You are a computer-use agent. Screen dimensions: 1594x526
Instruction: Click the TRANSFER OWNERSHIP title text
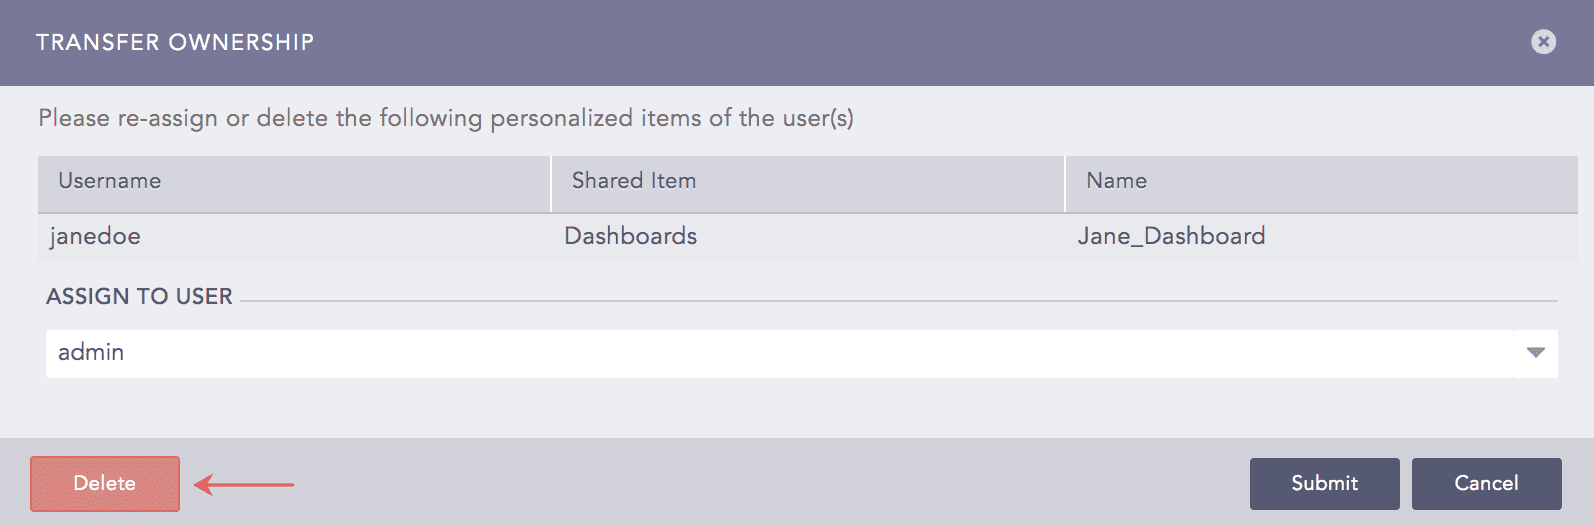[x=175, y=43]
